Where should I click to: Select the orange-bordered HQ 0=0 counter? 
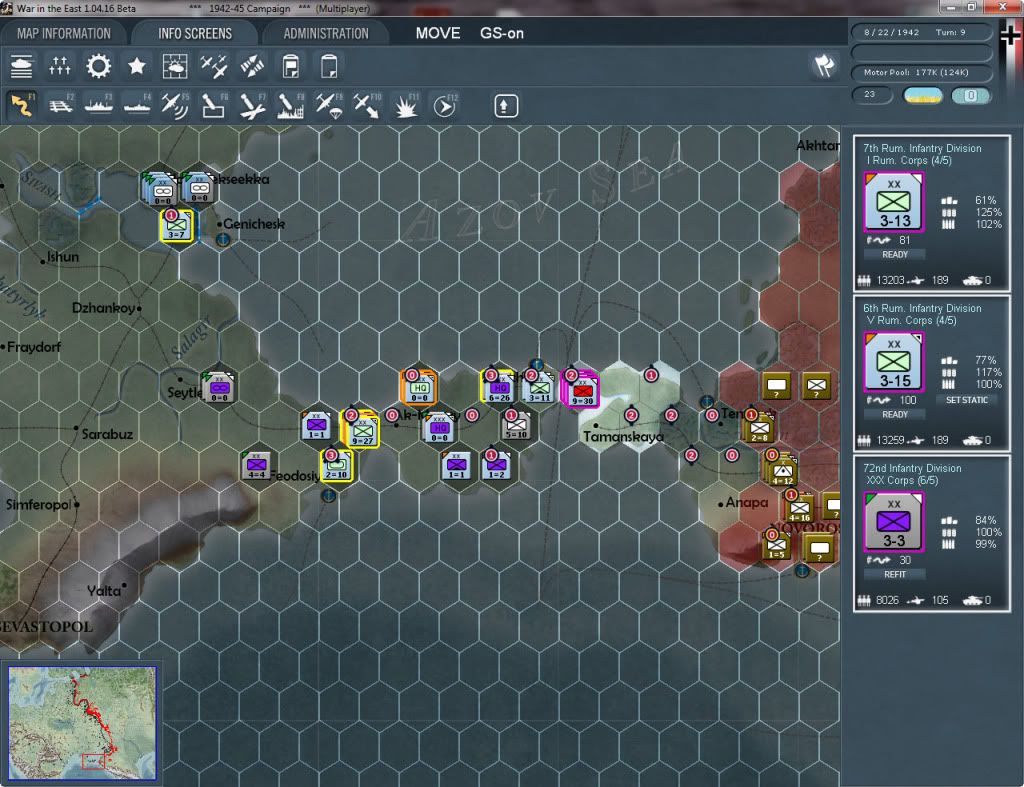pyautogui.click(x=419, y=388)
